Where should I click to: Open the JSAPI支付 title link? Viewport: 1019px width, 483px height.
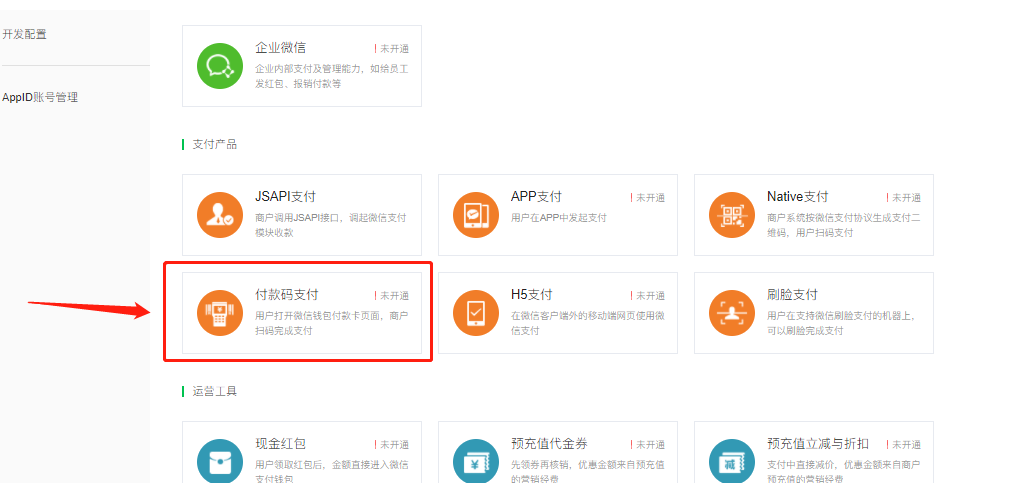(285, 197)
